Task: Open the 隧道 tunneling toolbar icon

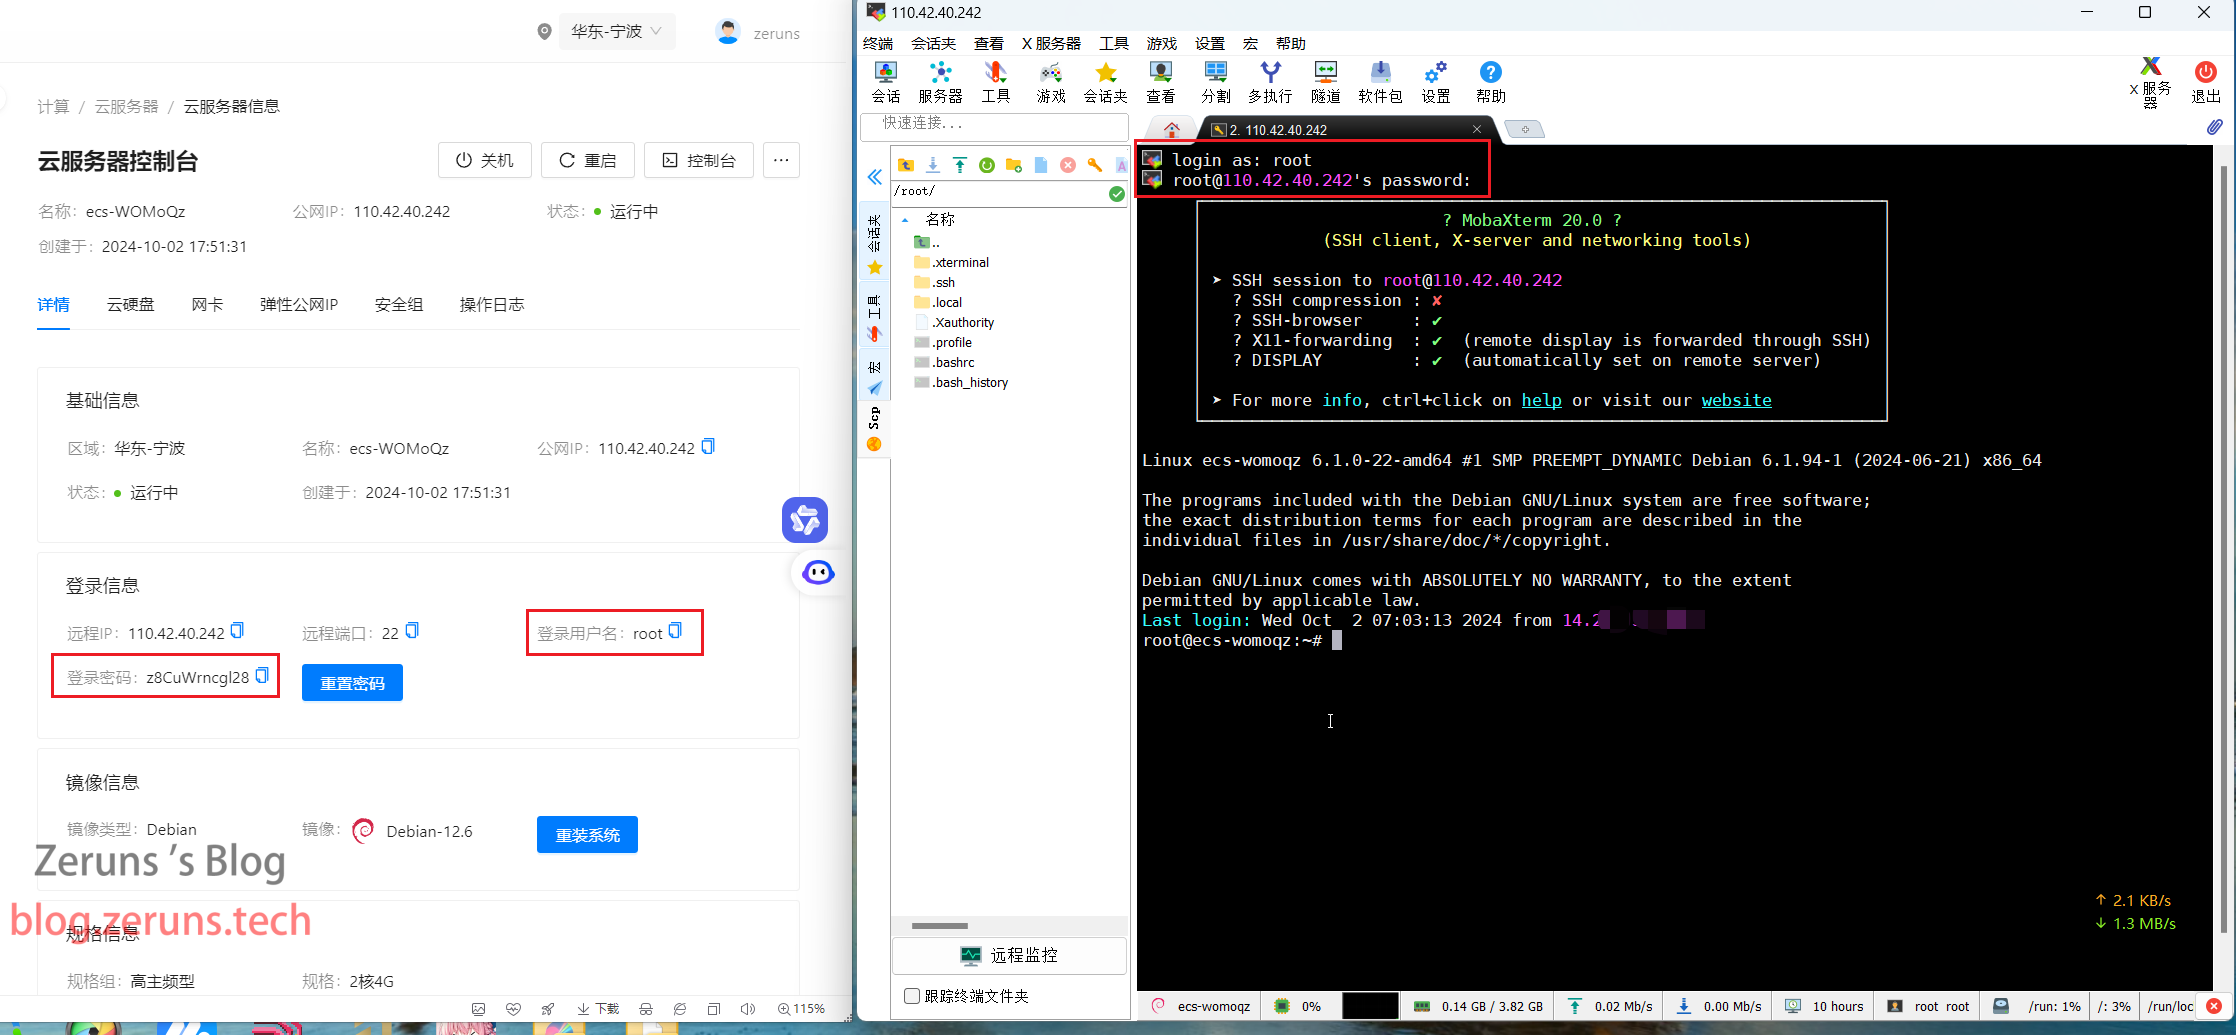Action: (x=1325, y=82)
